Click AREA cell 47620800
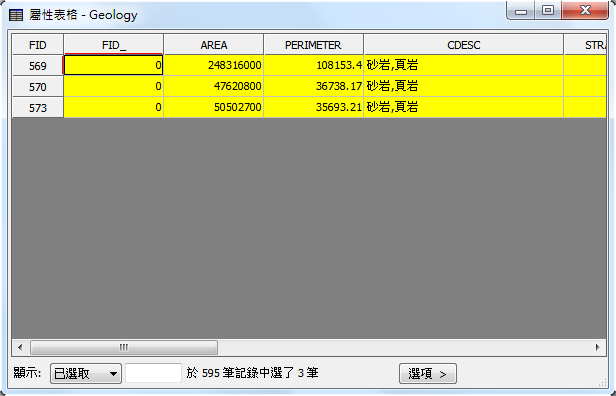616x396 pixels. (214, 86)
